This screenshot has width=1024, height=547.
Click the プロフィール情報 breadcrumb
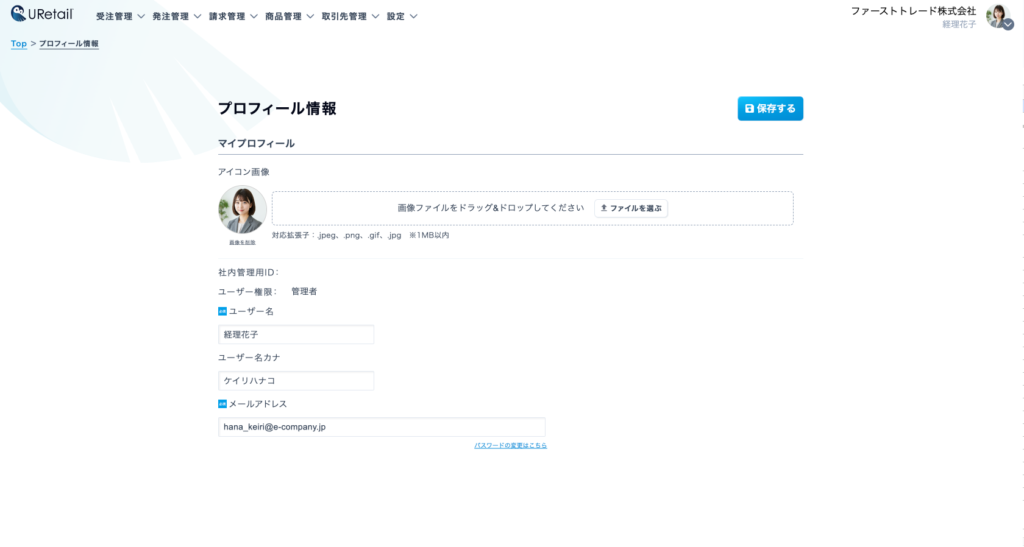click(x=69, y=44)
